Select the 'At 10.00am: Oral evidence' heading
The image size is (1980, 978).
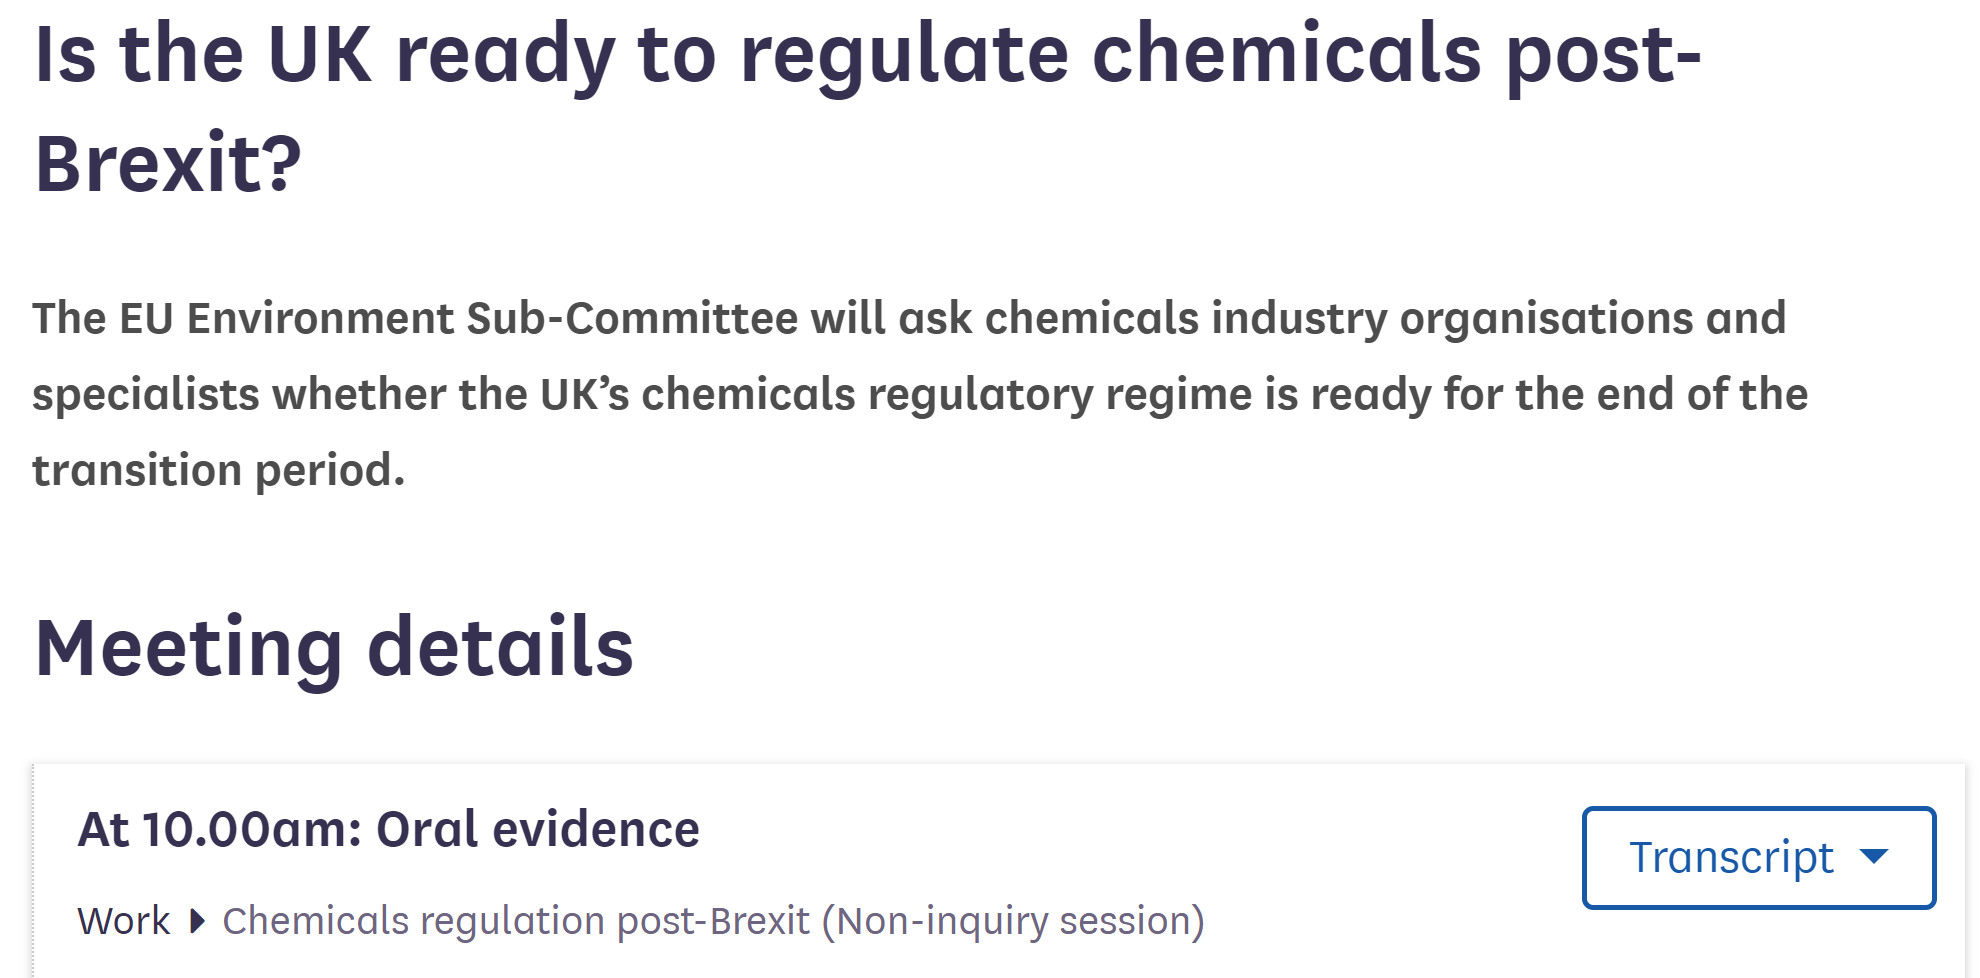click(388, 829)
